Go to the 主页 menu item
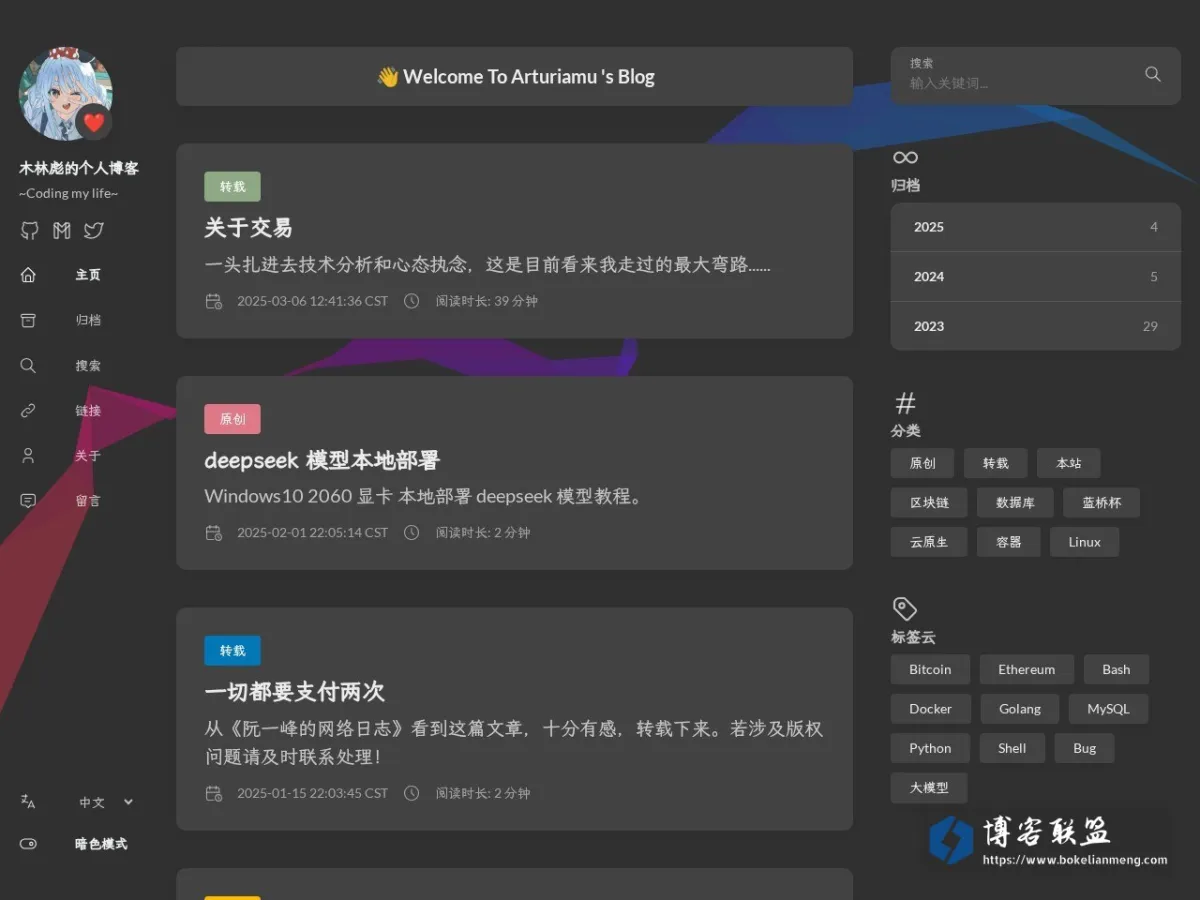The image size is (1200, 900). coord(88,275)
